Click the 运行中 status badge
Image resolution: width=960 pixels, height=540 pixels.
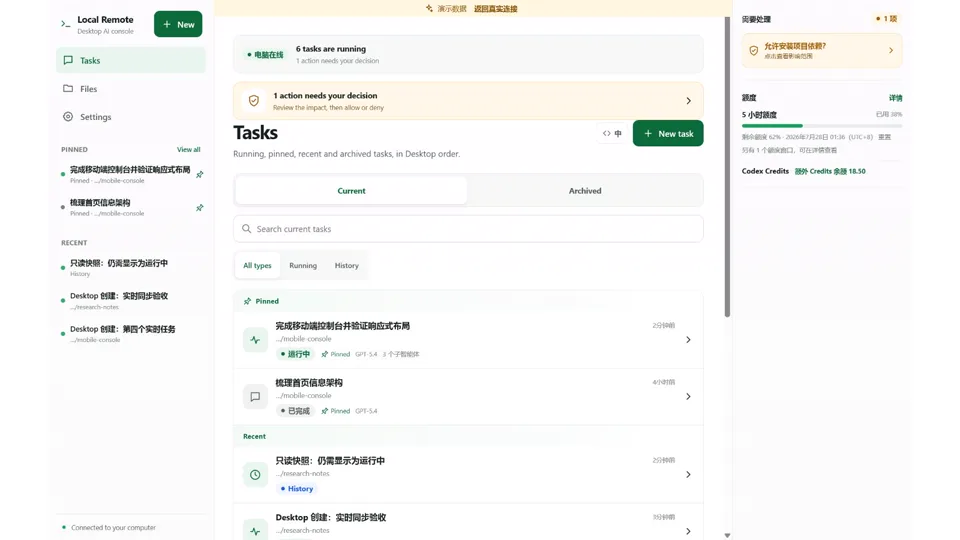295,354
